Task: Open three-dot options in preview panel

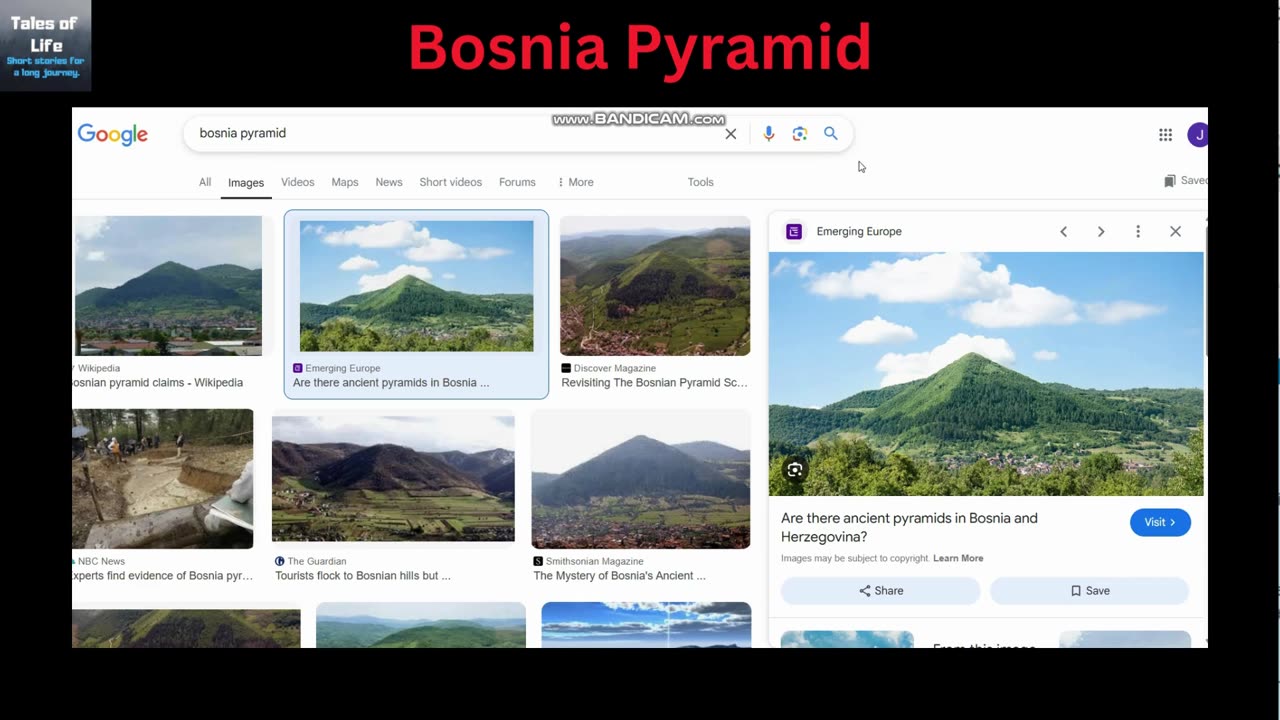Action: pyautogui.click(x=1138, y=231)
